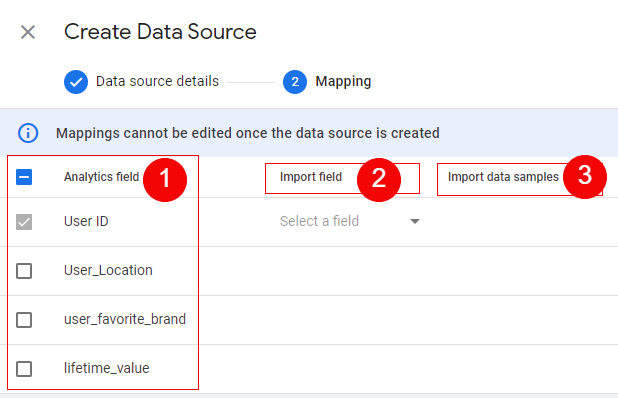Viewport: 618px width, 398px height.
Task: Click the info icon in the banner
Action: tap(28, 133)
